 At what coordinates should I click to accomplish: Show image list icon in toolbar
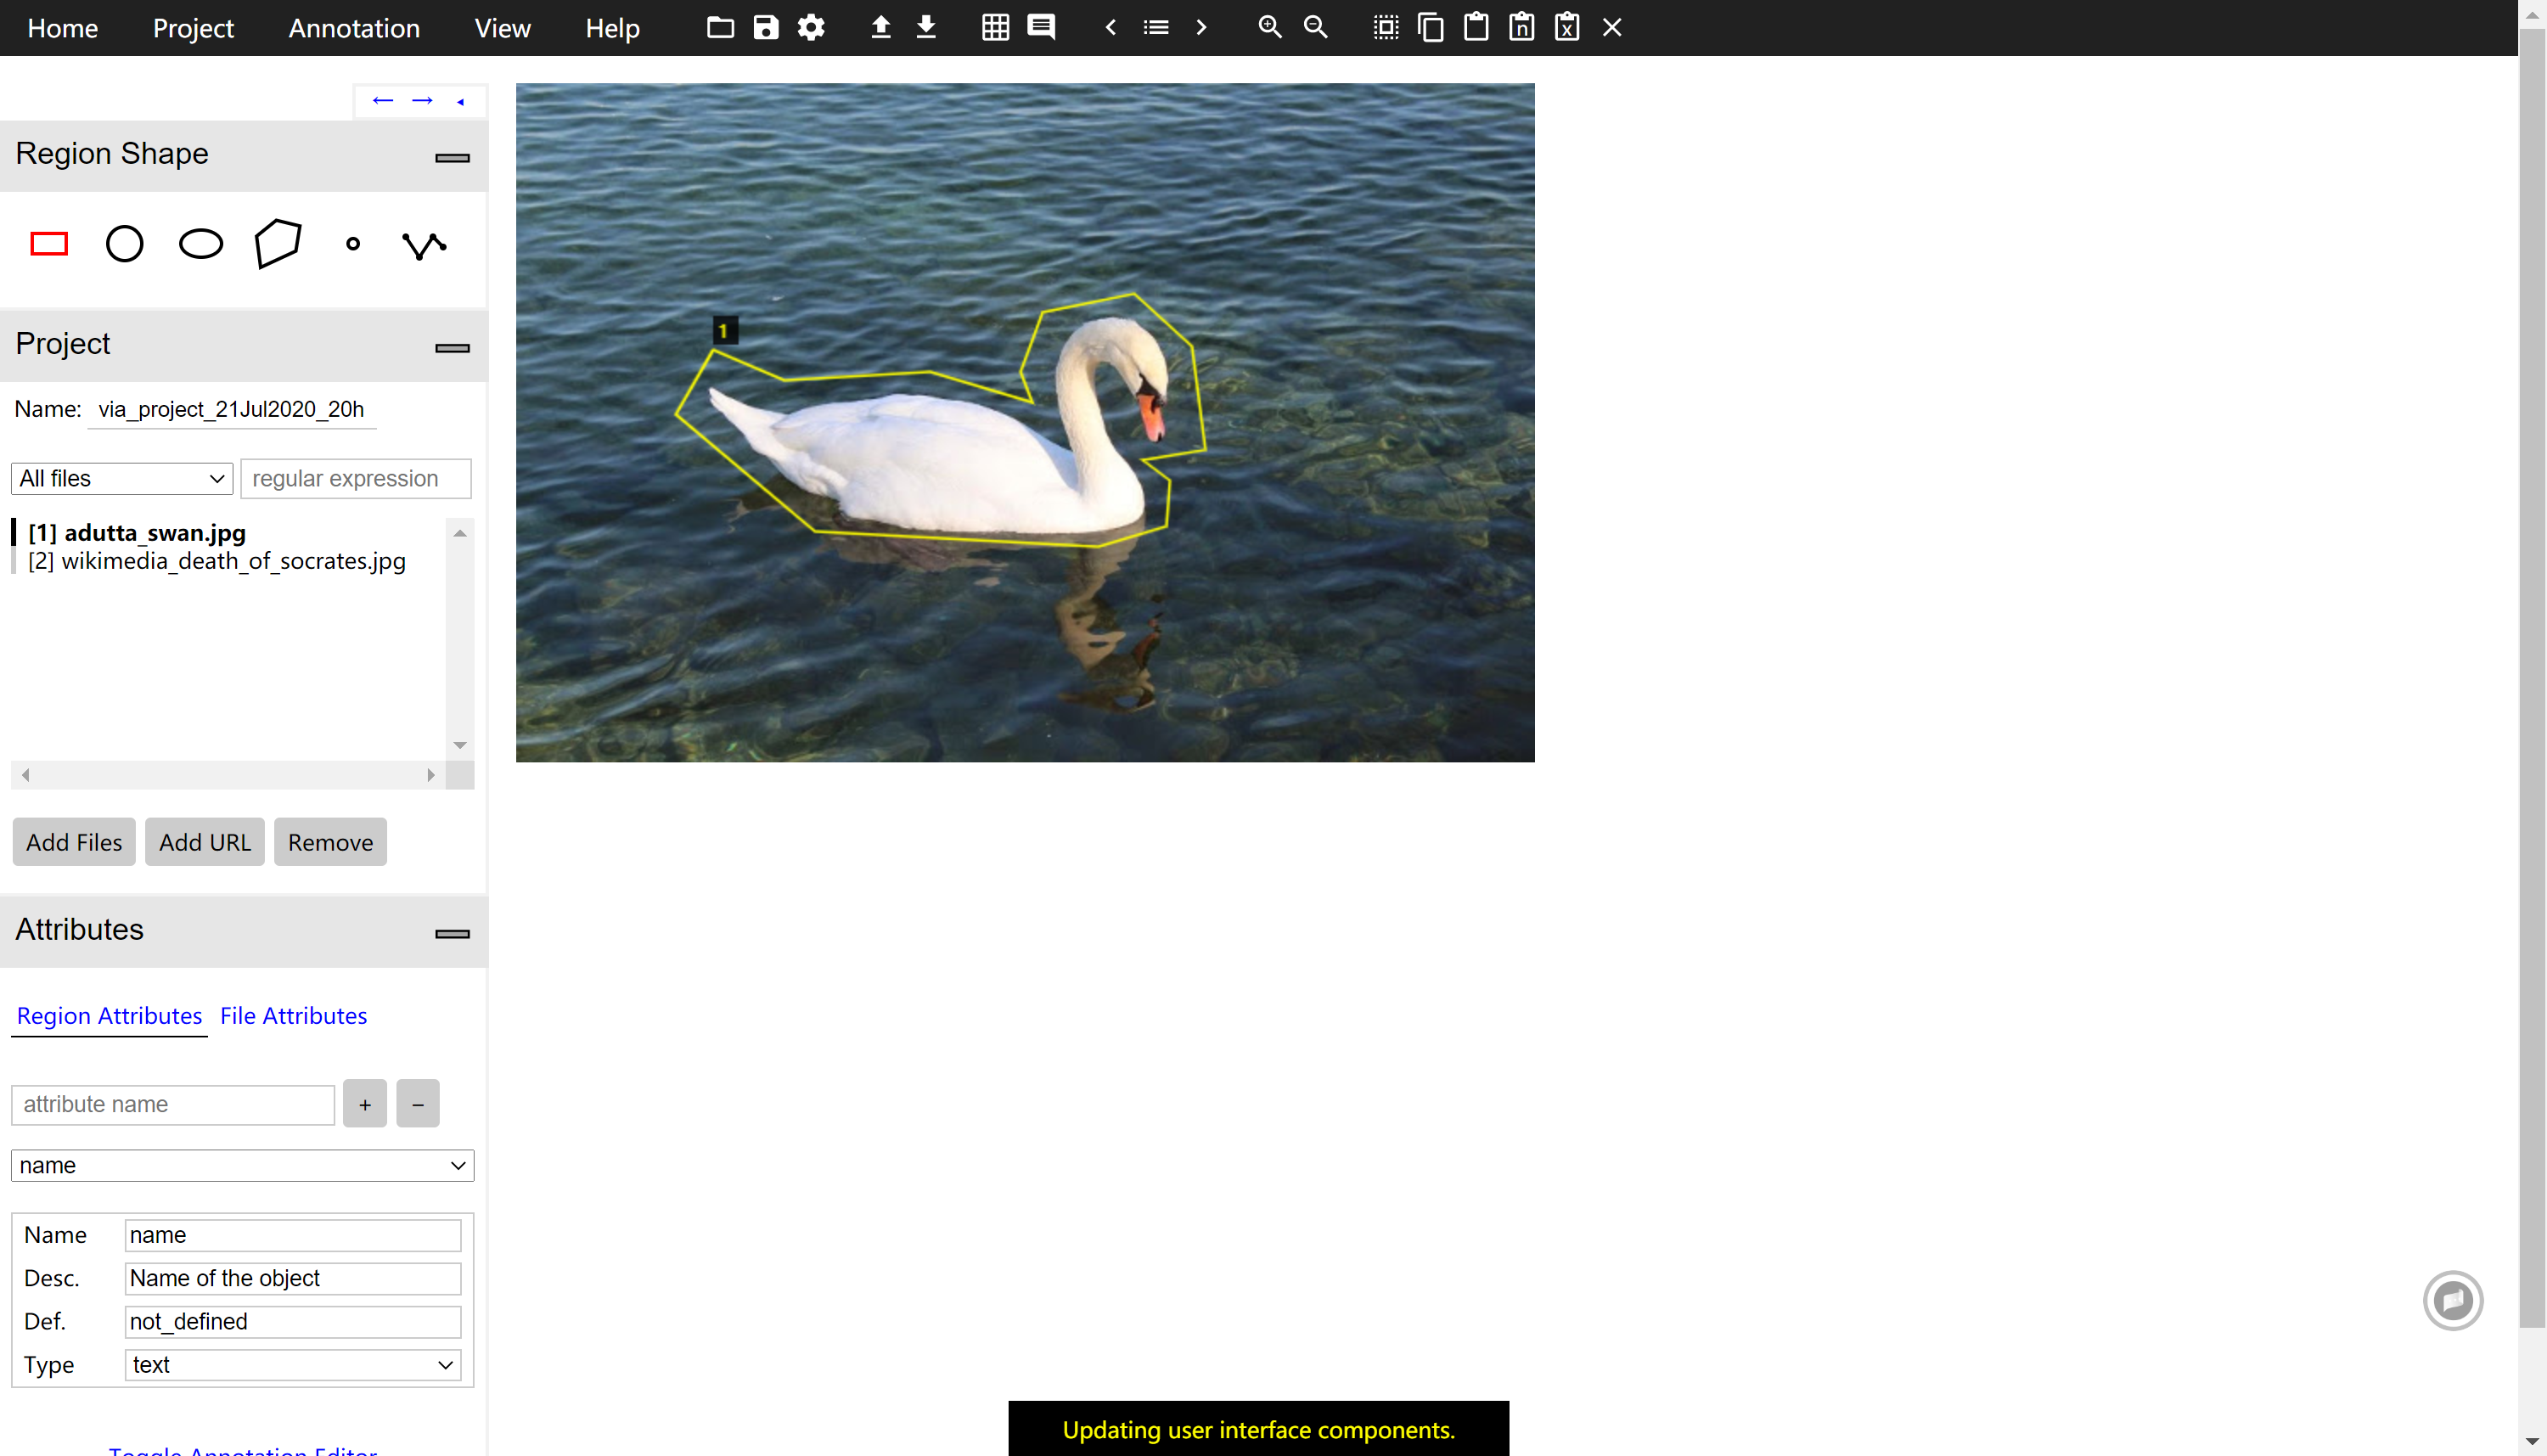point(1156,27)
